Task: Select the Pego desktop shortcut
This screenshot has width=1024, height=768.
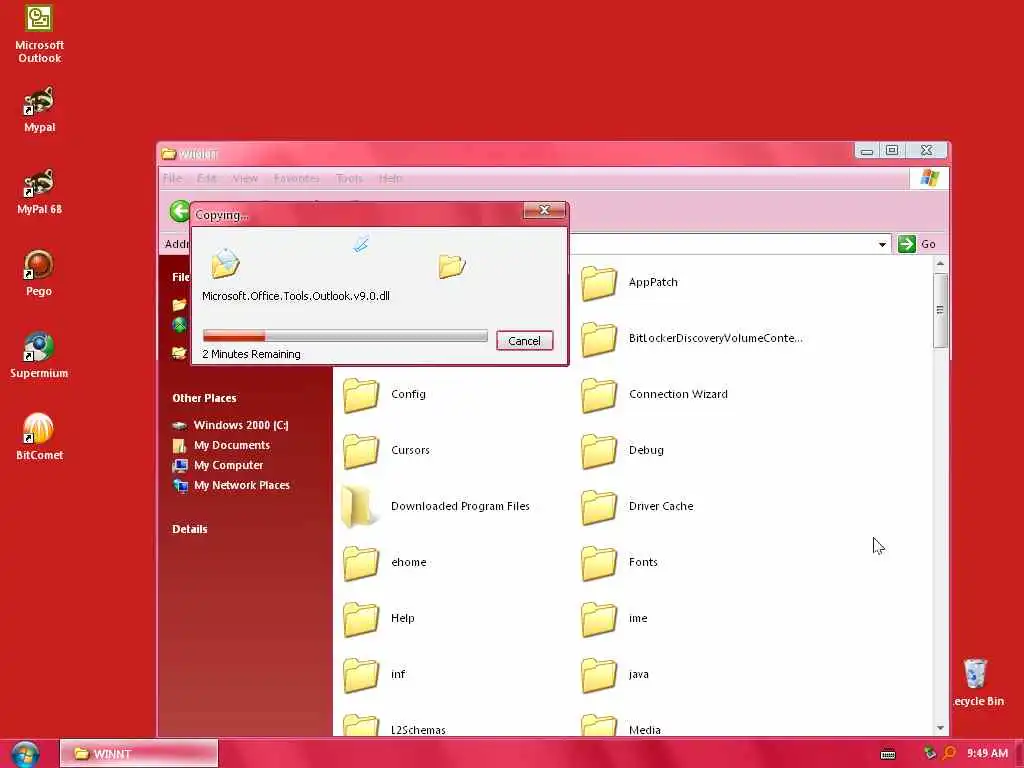Action: (x=39, y=273)
